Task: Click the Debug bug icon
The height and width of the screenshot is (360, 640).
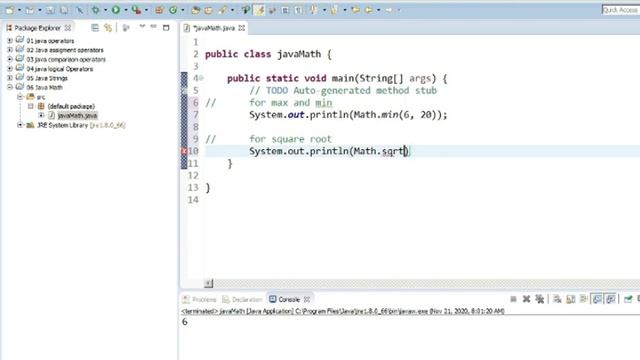Action: coord(96,10)
